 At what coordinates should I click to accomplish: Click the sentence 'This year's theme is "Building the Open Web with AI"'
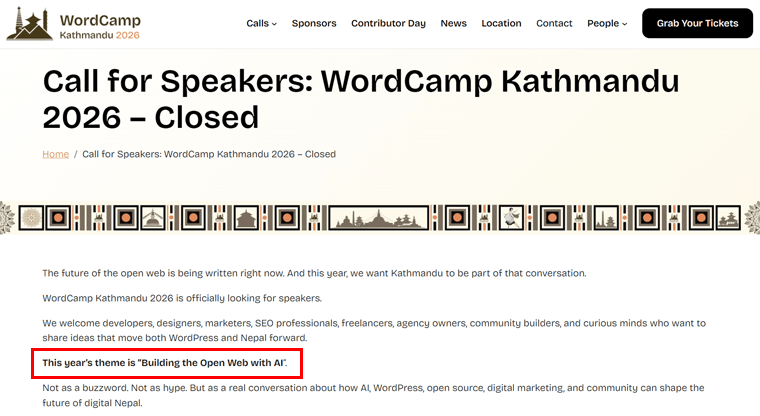164,363
